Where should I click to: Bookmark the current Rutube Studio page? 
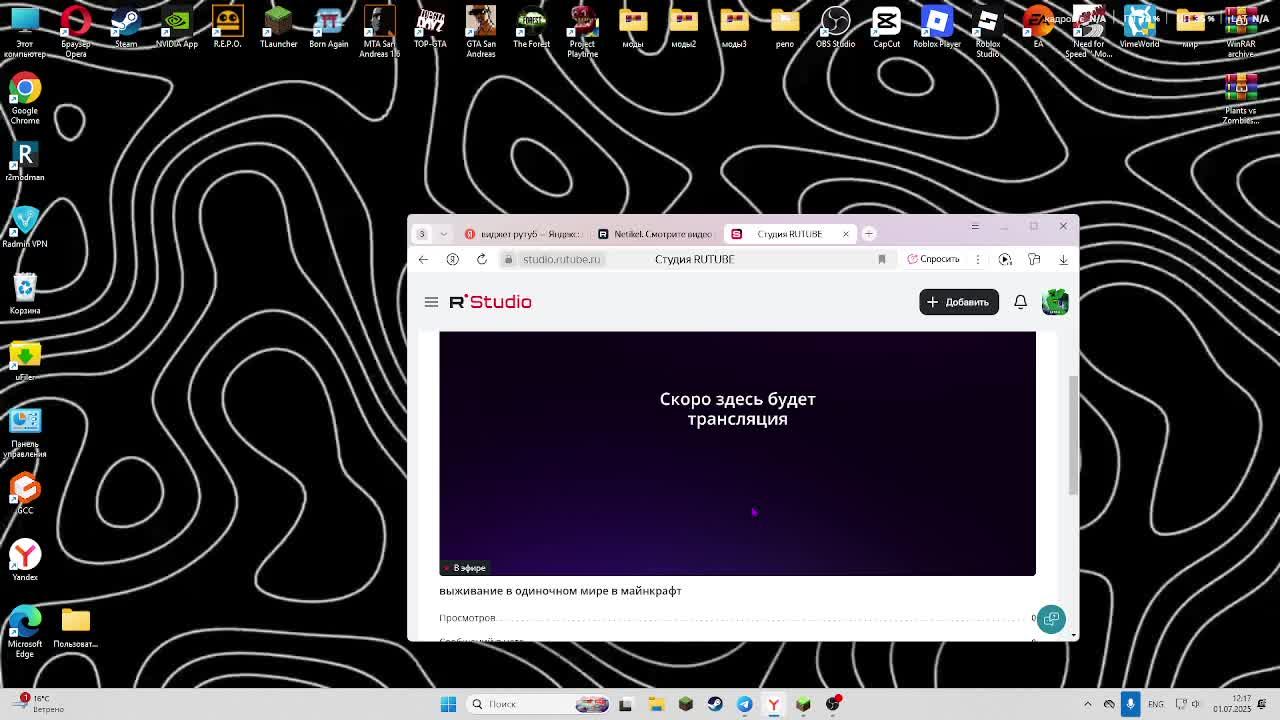pyautogui.click(x=881, y=259)
